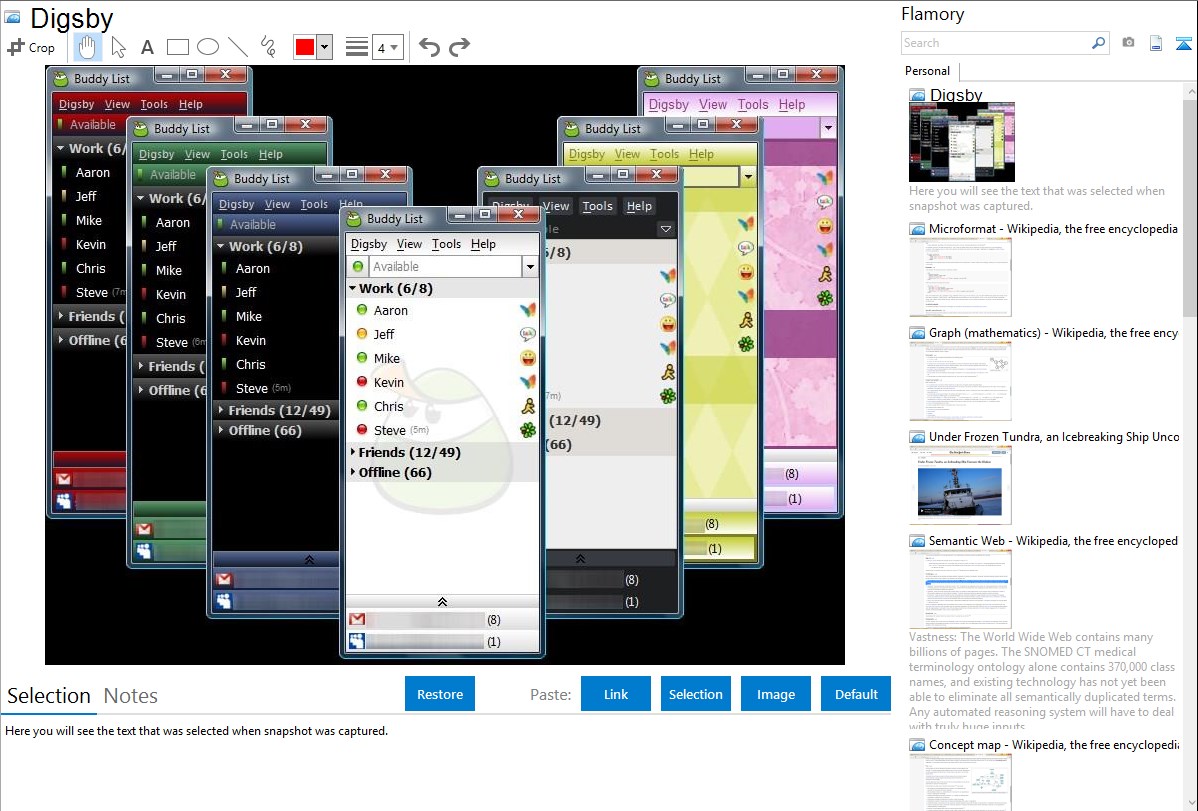Click the snapshot icon beside the Digsby title

pyautogui.click(x=12, y=17)
